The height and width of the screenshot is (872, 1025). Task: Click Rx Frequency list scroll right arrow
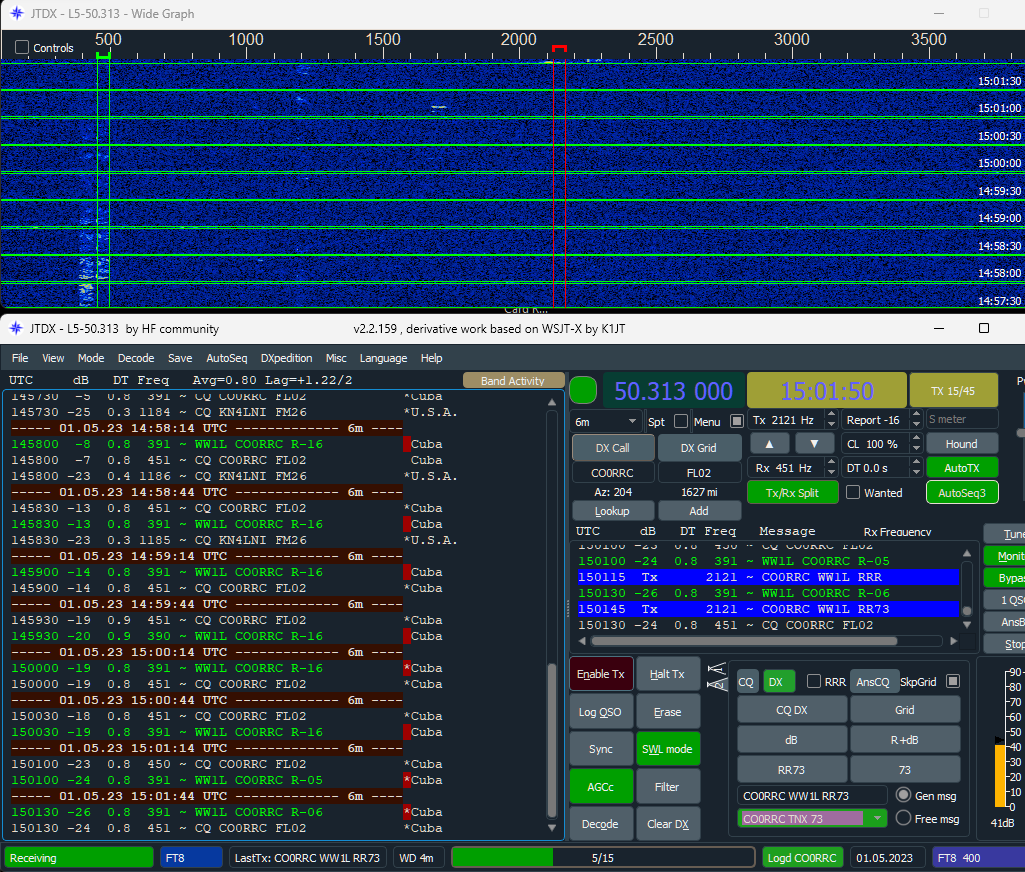pyautogui.click(x=954, y=641)
